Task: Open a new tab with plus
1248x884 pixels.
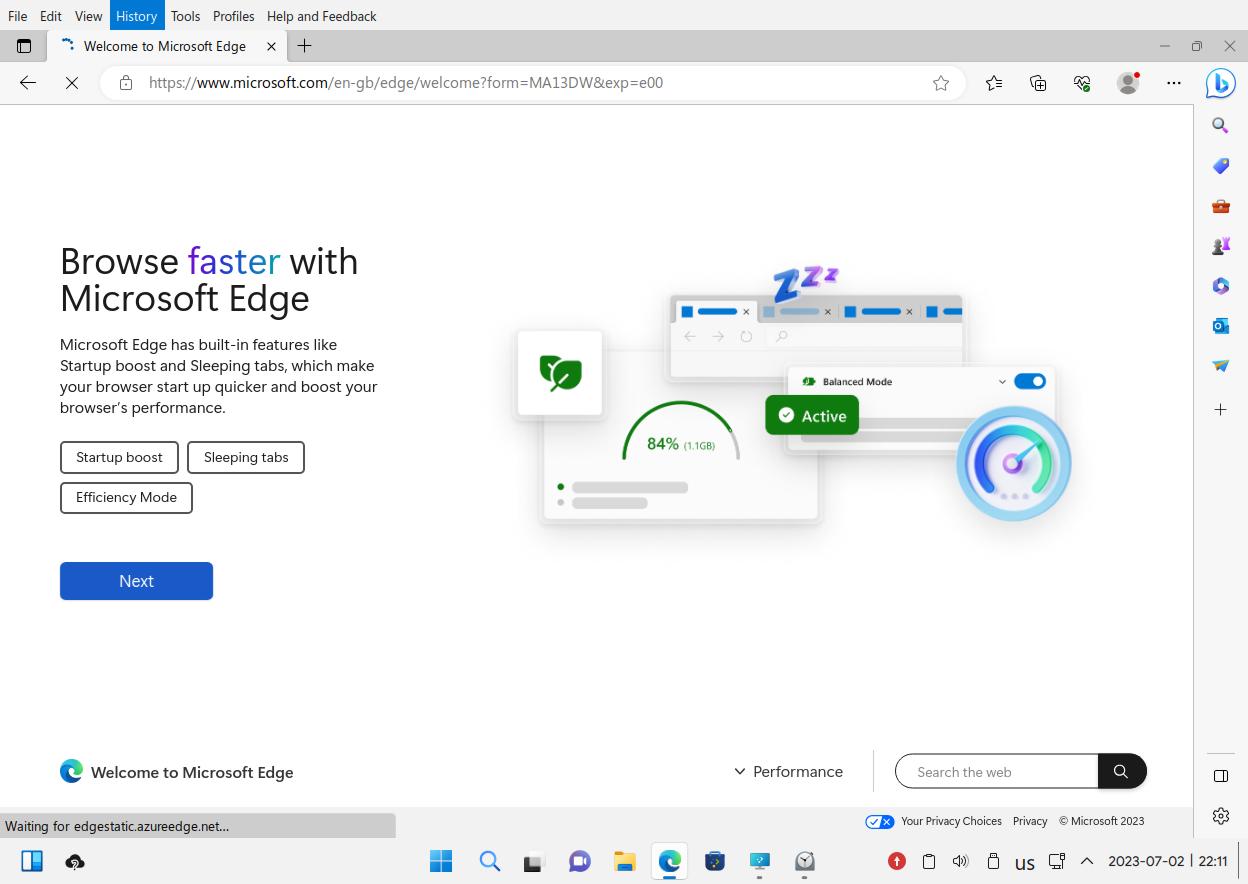Action: (x=305, y=46)
